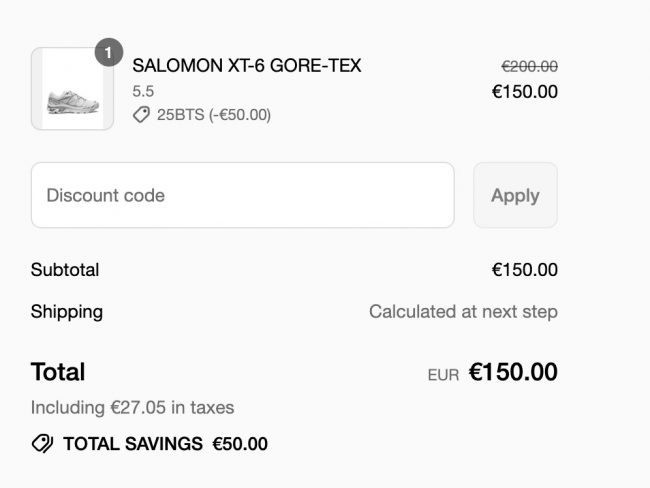The width and height of the screenshot is (650, 488).
Task: Focus the Discount code input field
Action: point(243,195)
